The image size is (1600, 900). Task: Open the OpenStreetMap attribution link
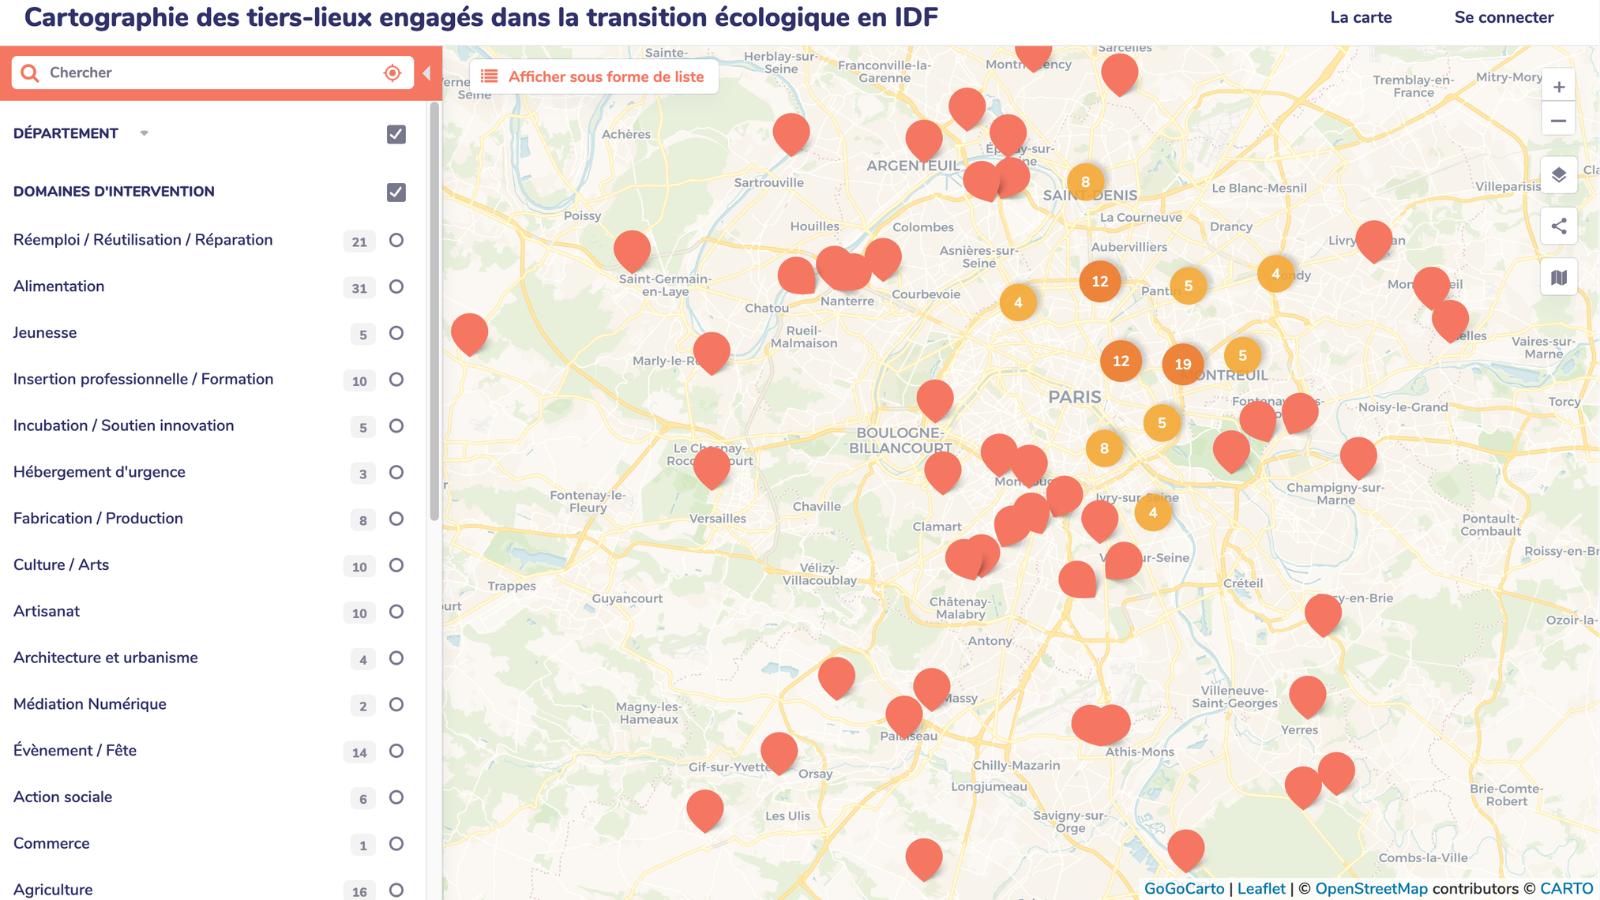(1370, 888)
